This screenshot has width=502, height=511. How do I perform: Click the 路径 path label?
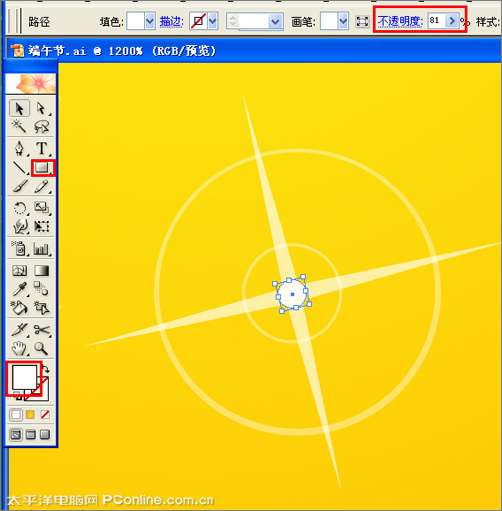(x=39, y=22)
